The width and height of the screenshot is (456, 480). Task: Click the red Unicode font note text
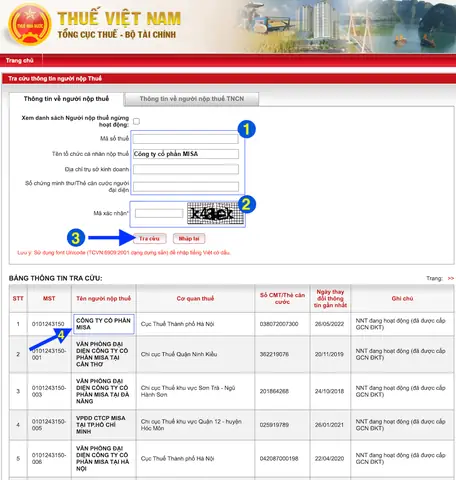click(124, 253)
